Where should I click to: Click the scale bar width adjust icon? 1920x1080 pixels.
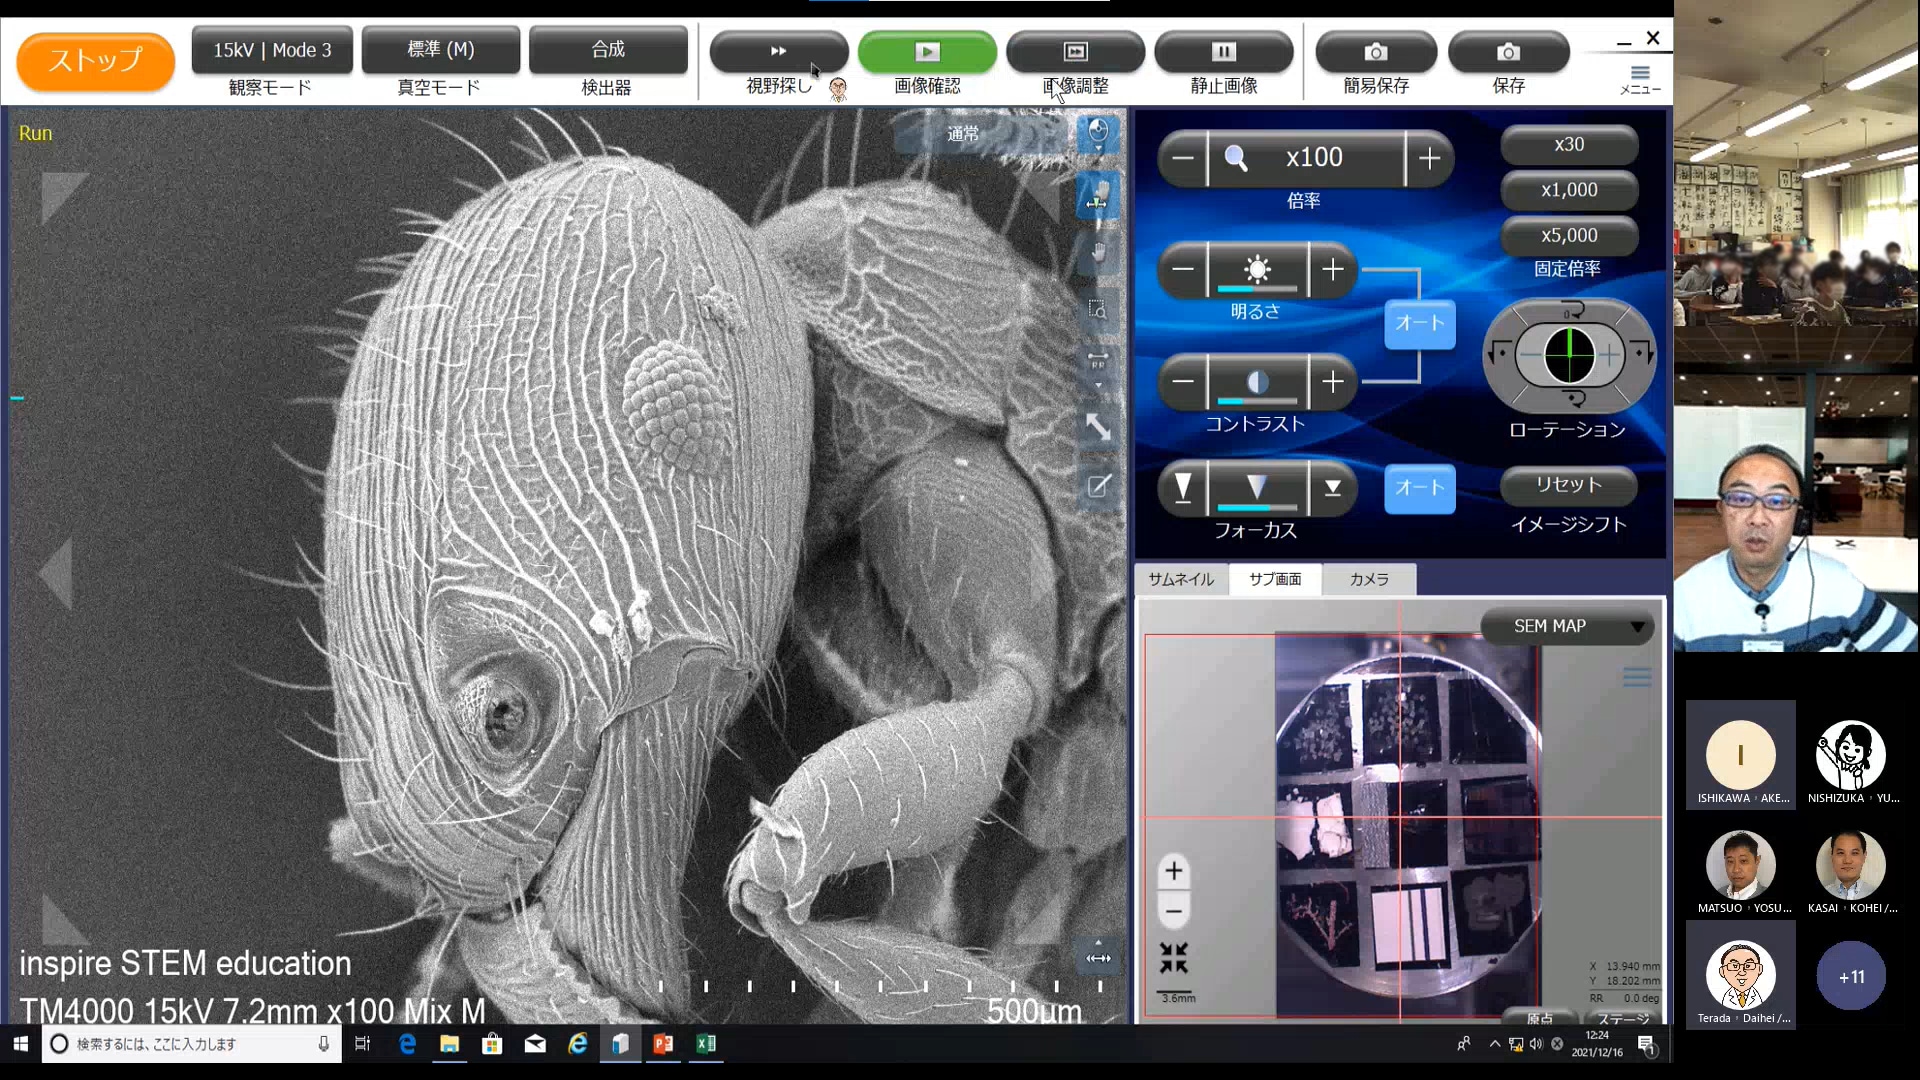click(x=1098, y=955)
